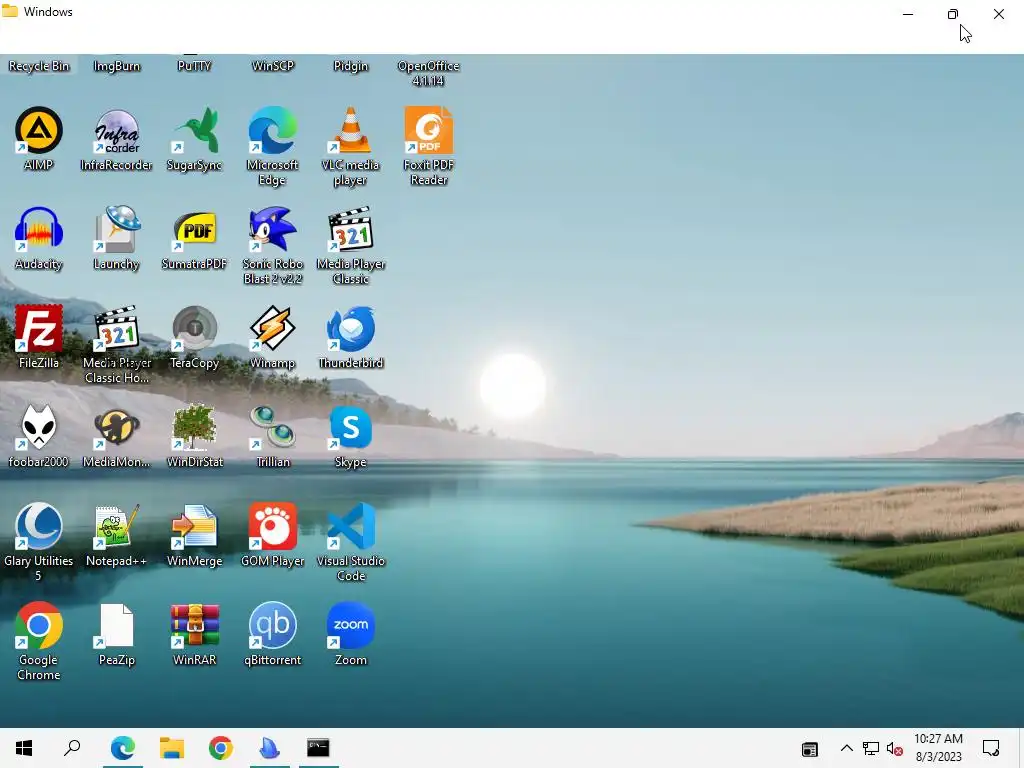Open Google Chrome desktop shortcut
The height and width of the screenshot is (768, 1024).
point(39,641)
